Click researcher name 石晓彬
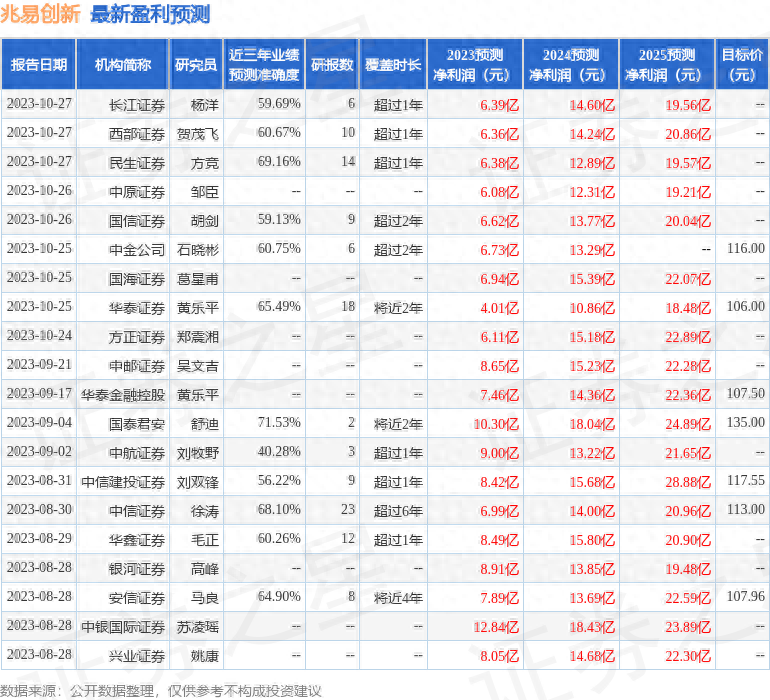770x700 pixels. tap(197, 250)
